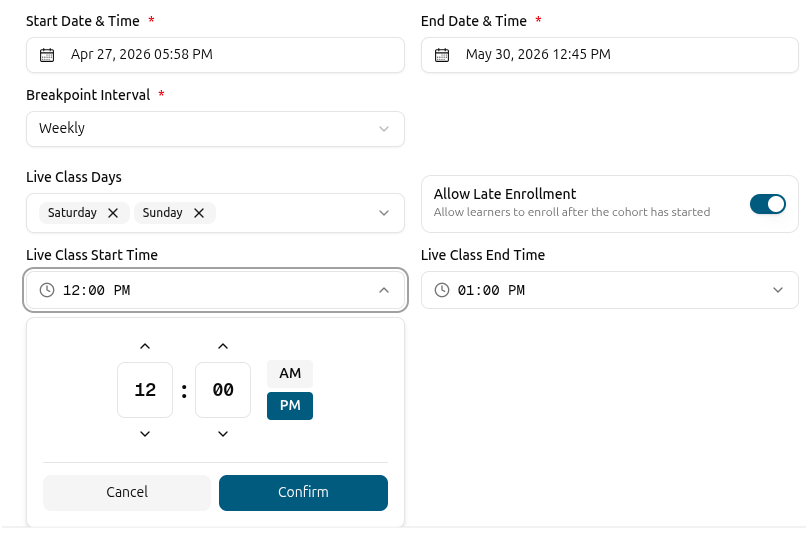Click the clock icon in Live Class End Time
806x541 pixels.
[442, 290]
